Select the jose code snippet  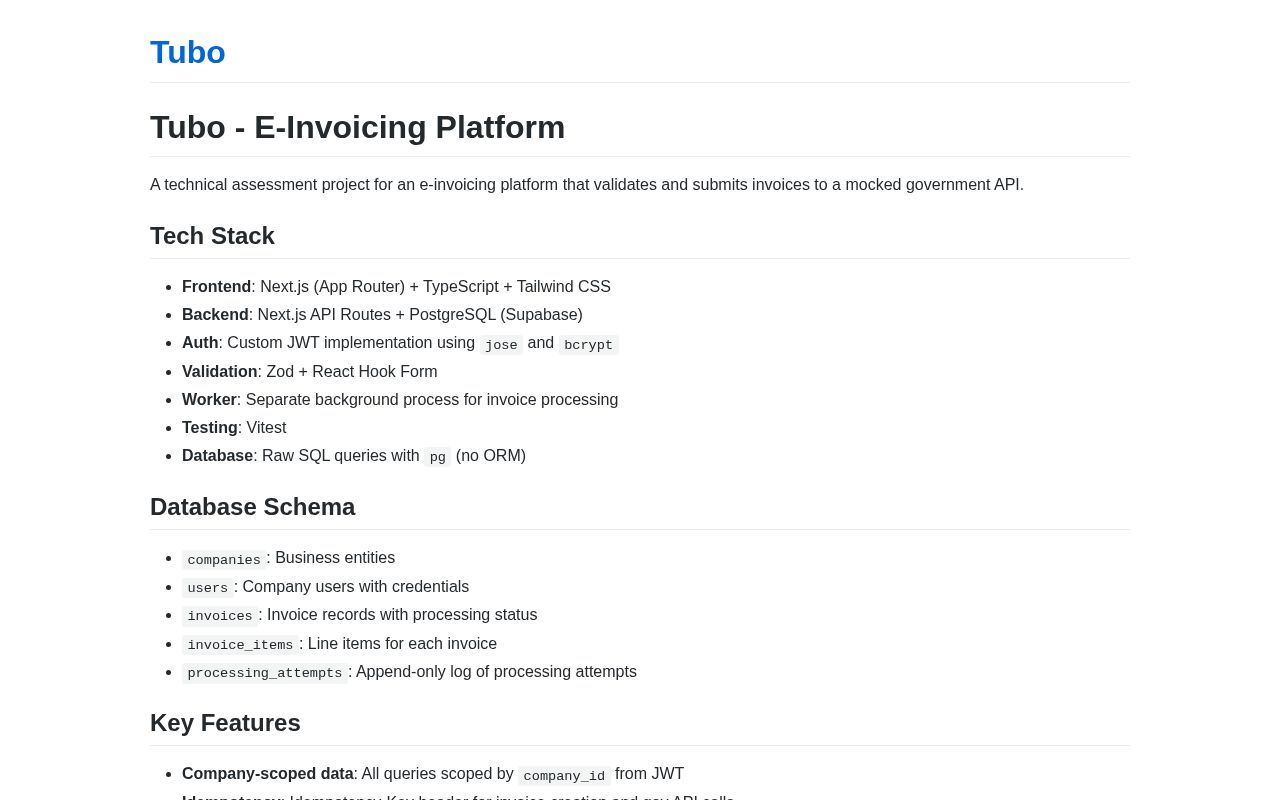click(x=501, y=345)
